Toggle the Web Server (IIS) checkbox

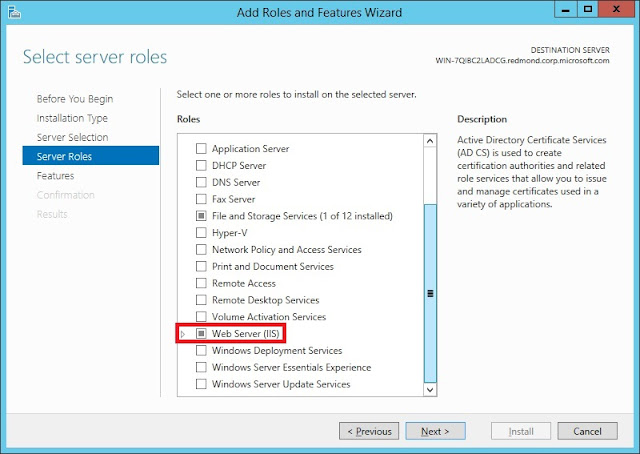tap(201, 333)
